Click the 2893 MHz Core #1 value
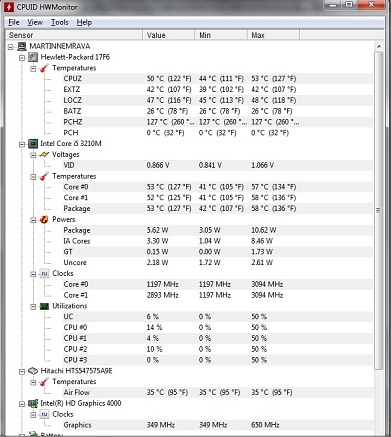Viewport: 391px width, 437px height. [x=162, y=295]
